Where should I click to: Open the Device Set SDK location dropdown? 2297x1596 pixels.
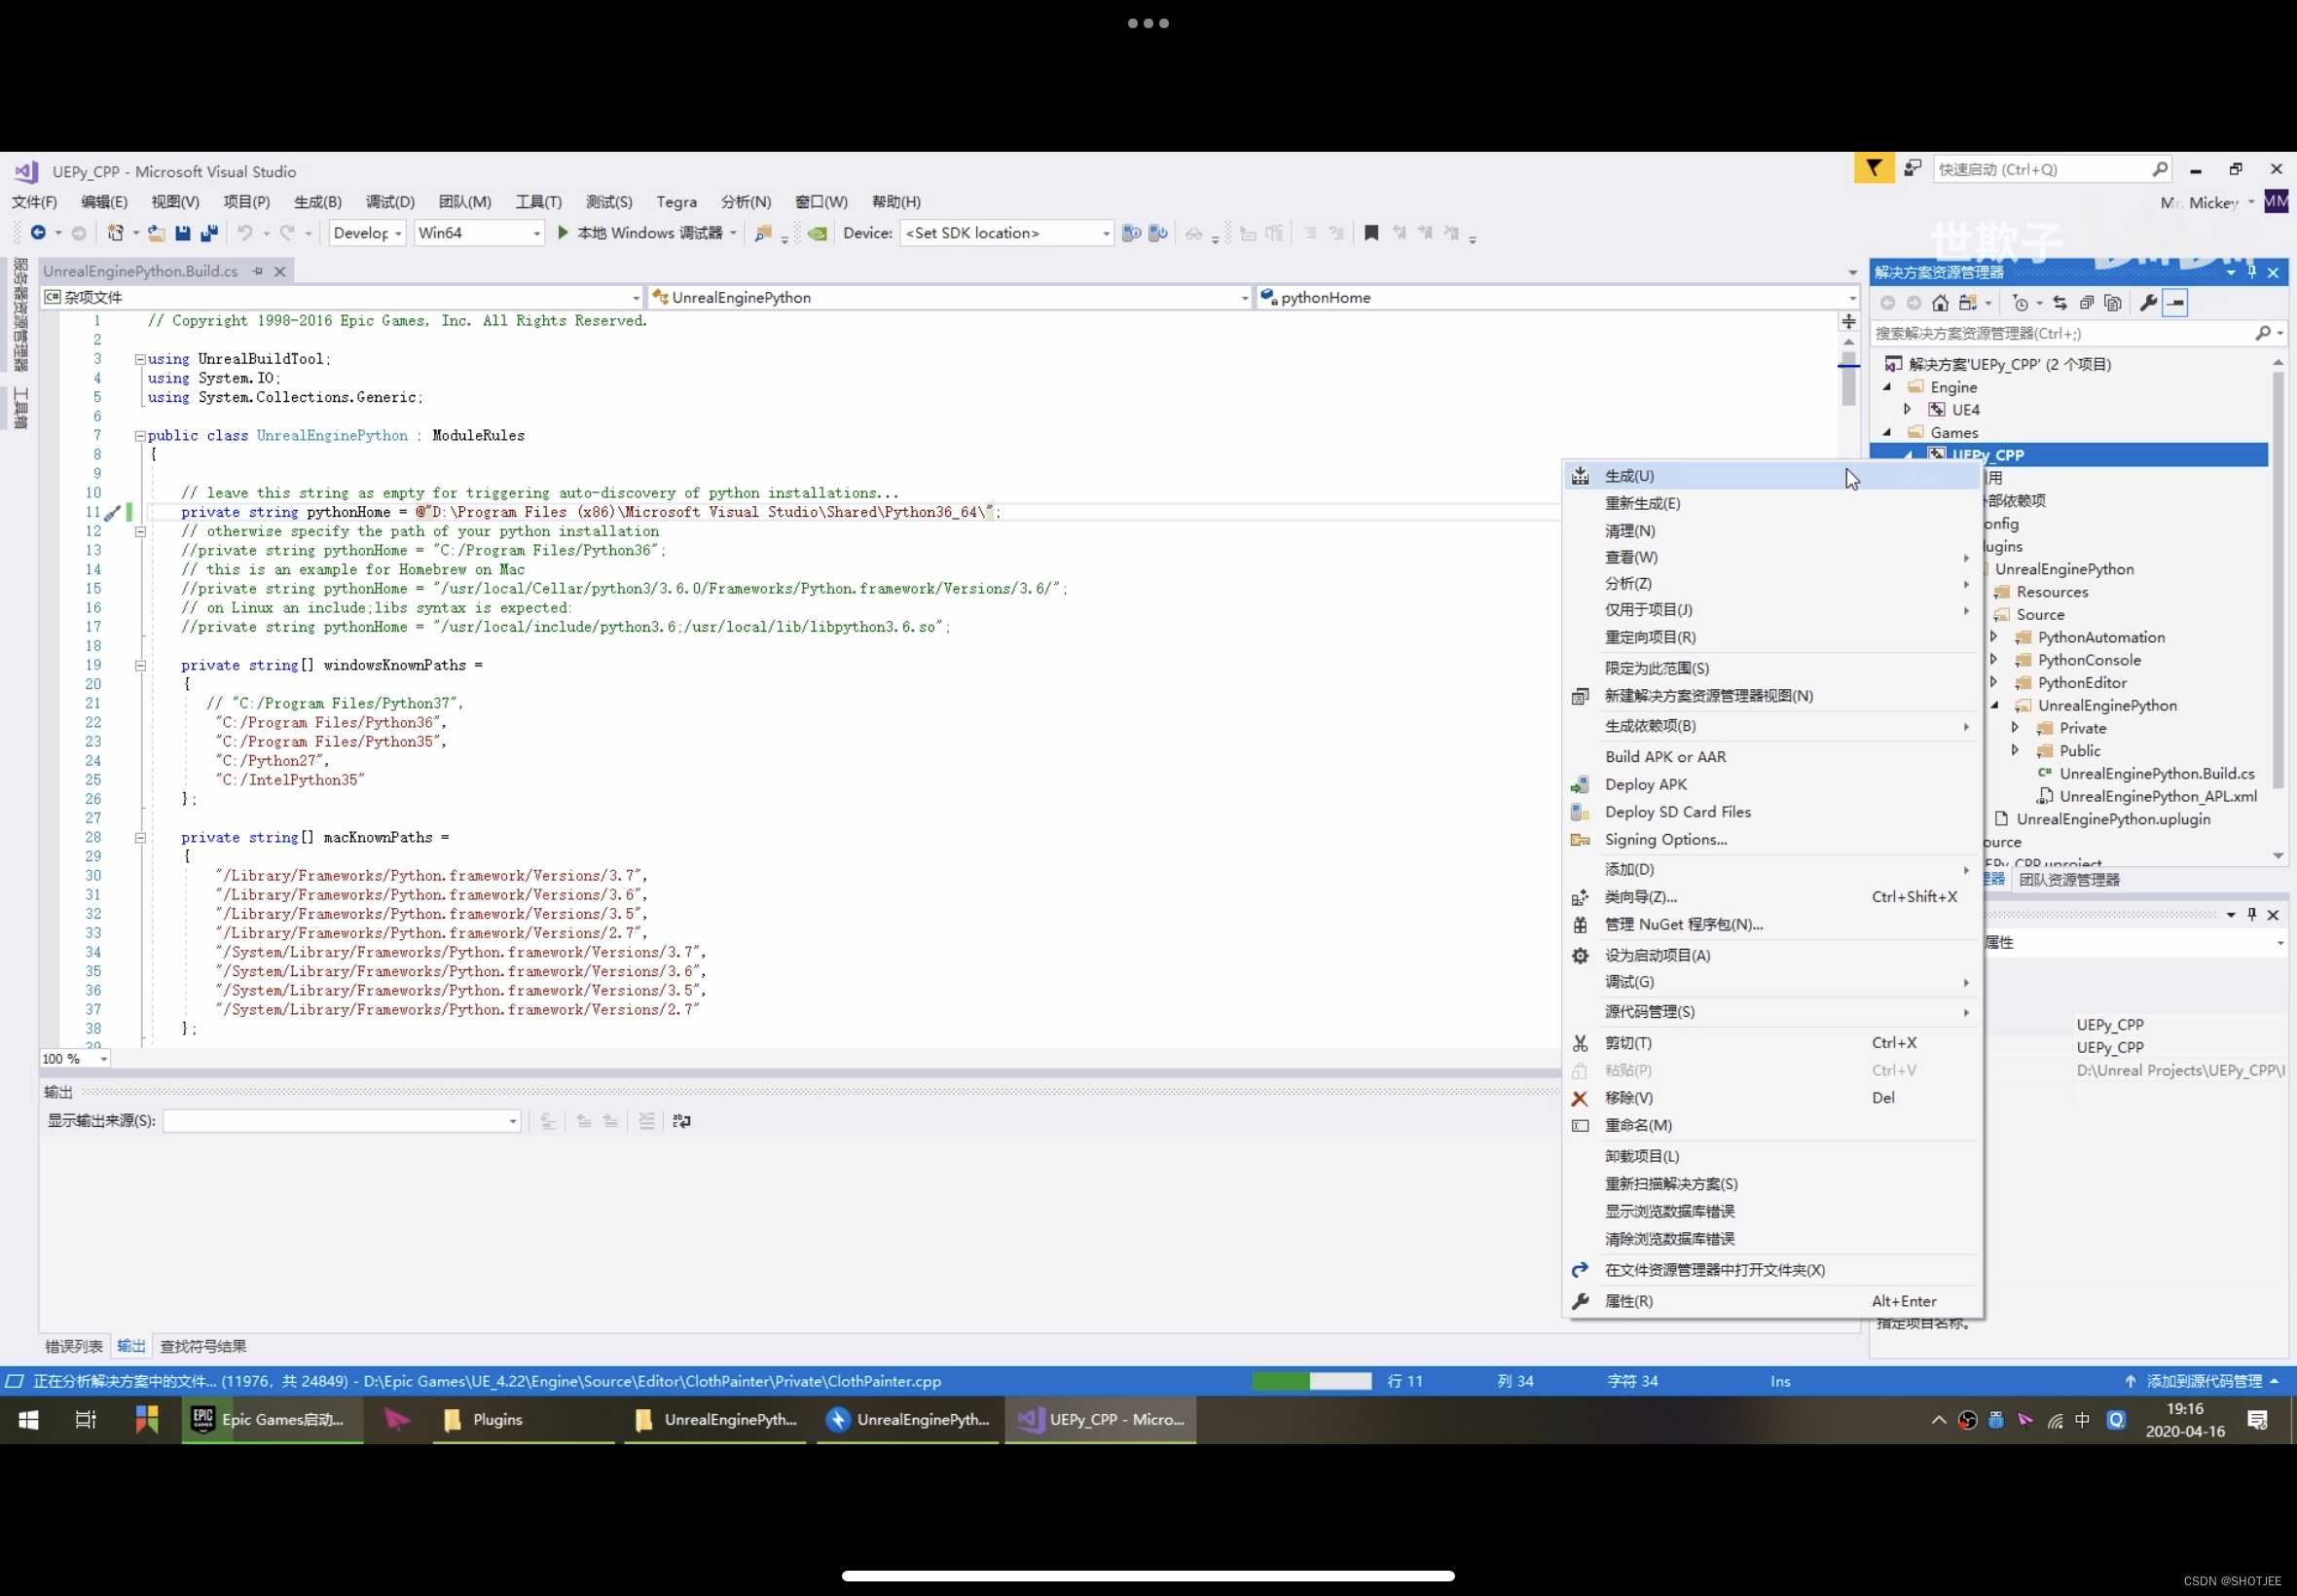(1006, 233)
